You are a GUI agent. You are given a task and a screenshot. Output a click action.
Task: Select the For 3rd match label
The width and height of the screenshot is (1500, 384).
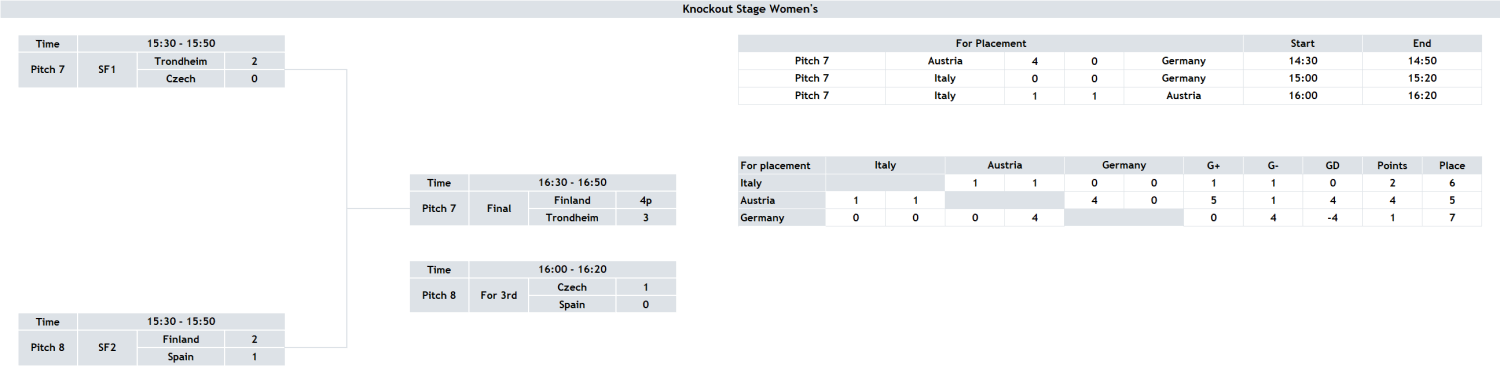coord(498,296)
